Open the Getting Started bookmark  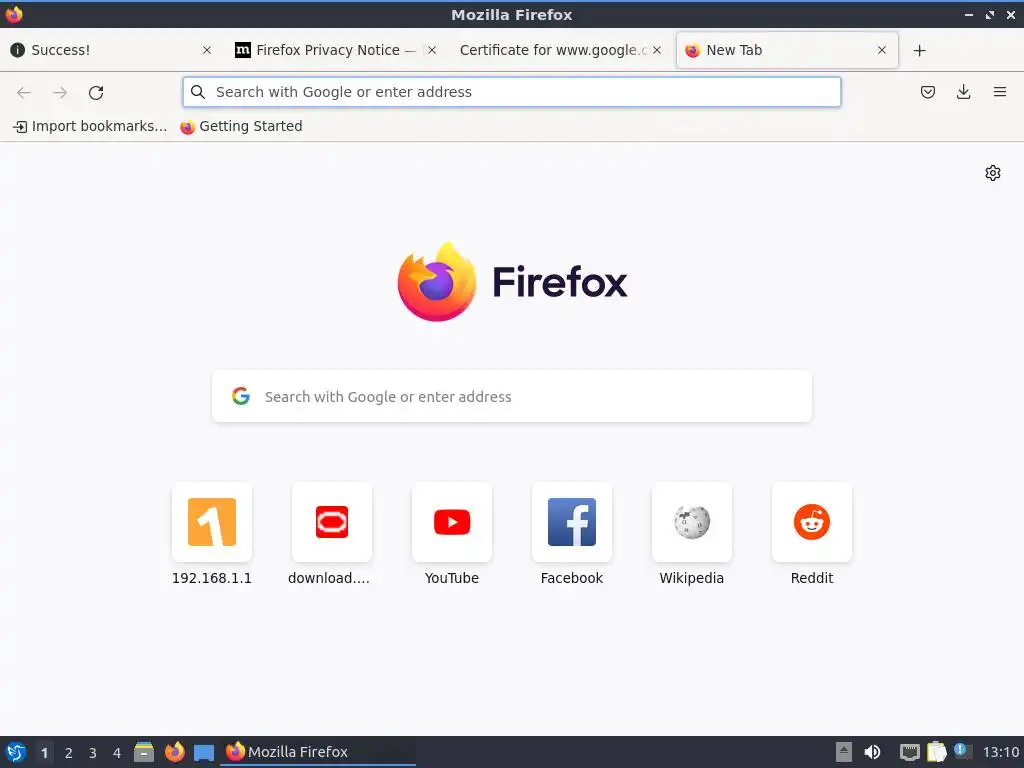(x=241, y=127)
